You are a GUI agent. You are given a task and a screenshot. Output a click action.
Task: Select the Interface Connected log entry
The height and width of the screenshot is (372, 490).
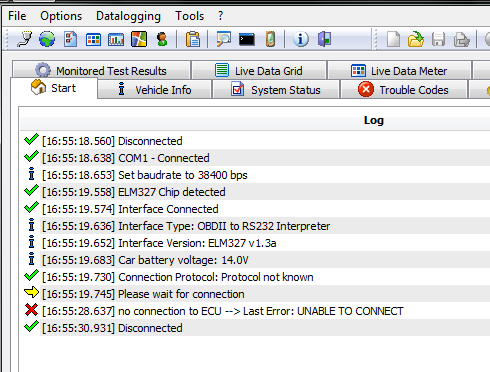(x=255, y=209)
